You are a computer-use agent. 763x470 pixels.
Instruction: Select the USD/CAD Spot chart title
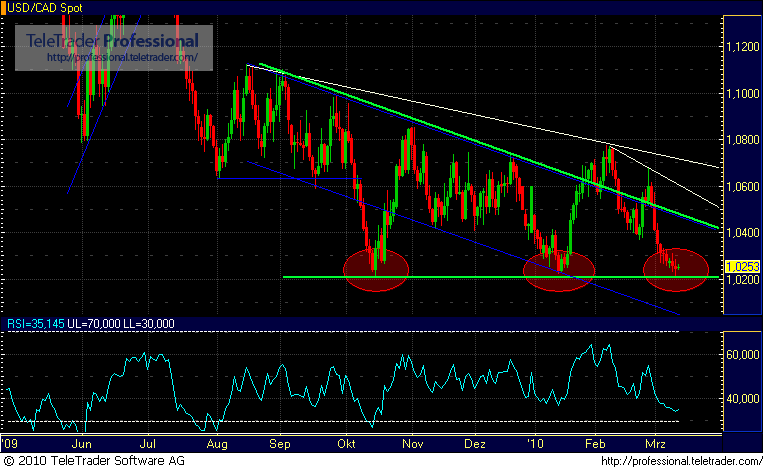coord(45,8)
